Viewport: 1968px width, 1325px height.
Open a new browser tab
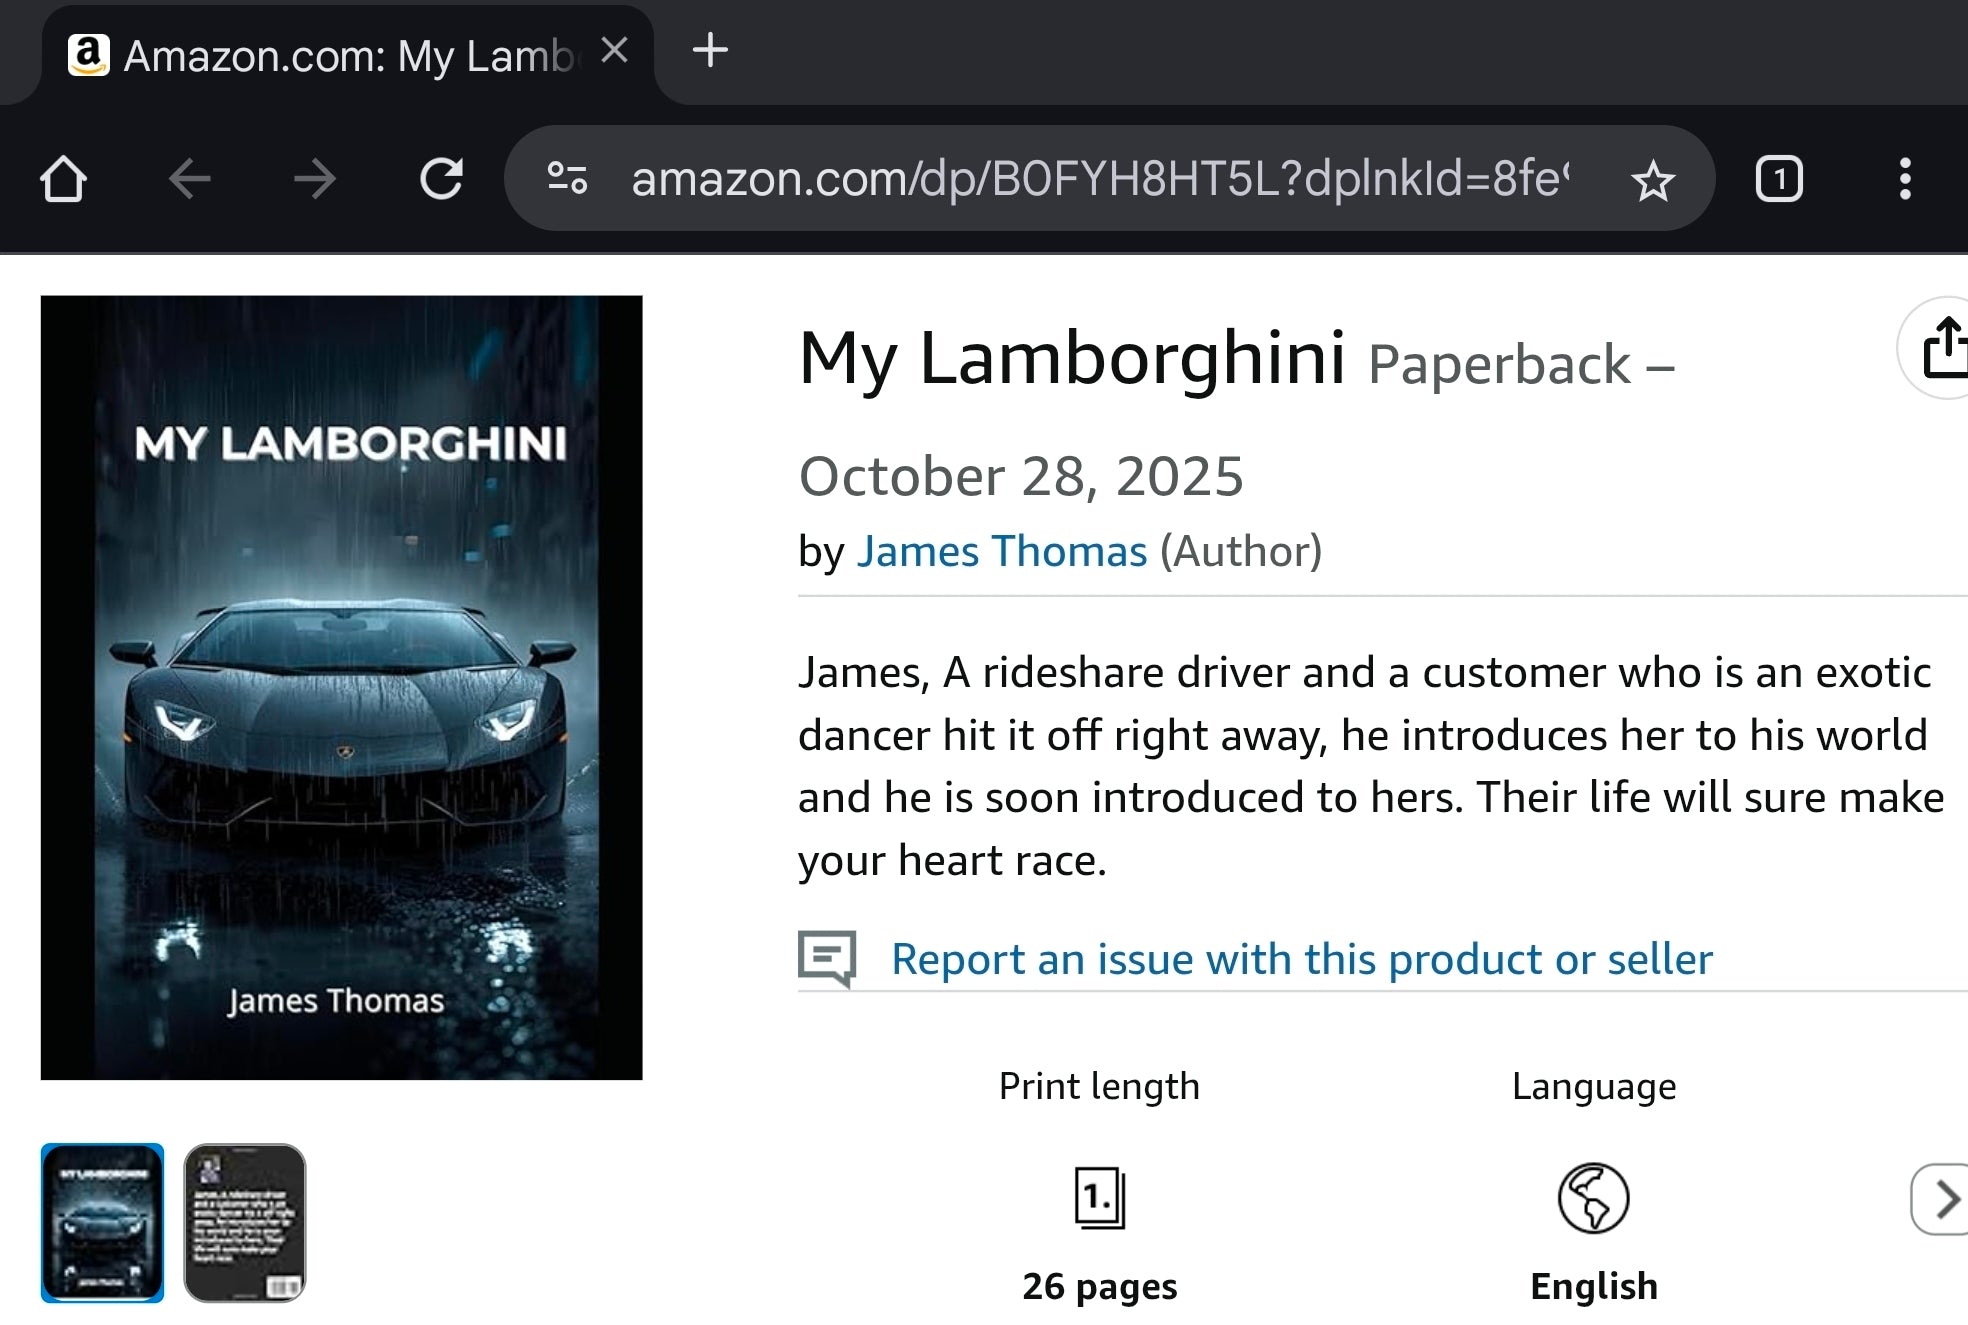point(711,52)
